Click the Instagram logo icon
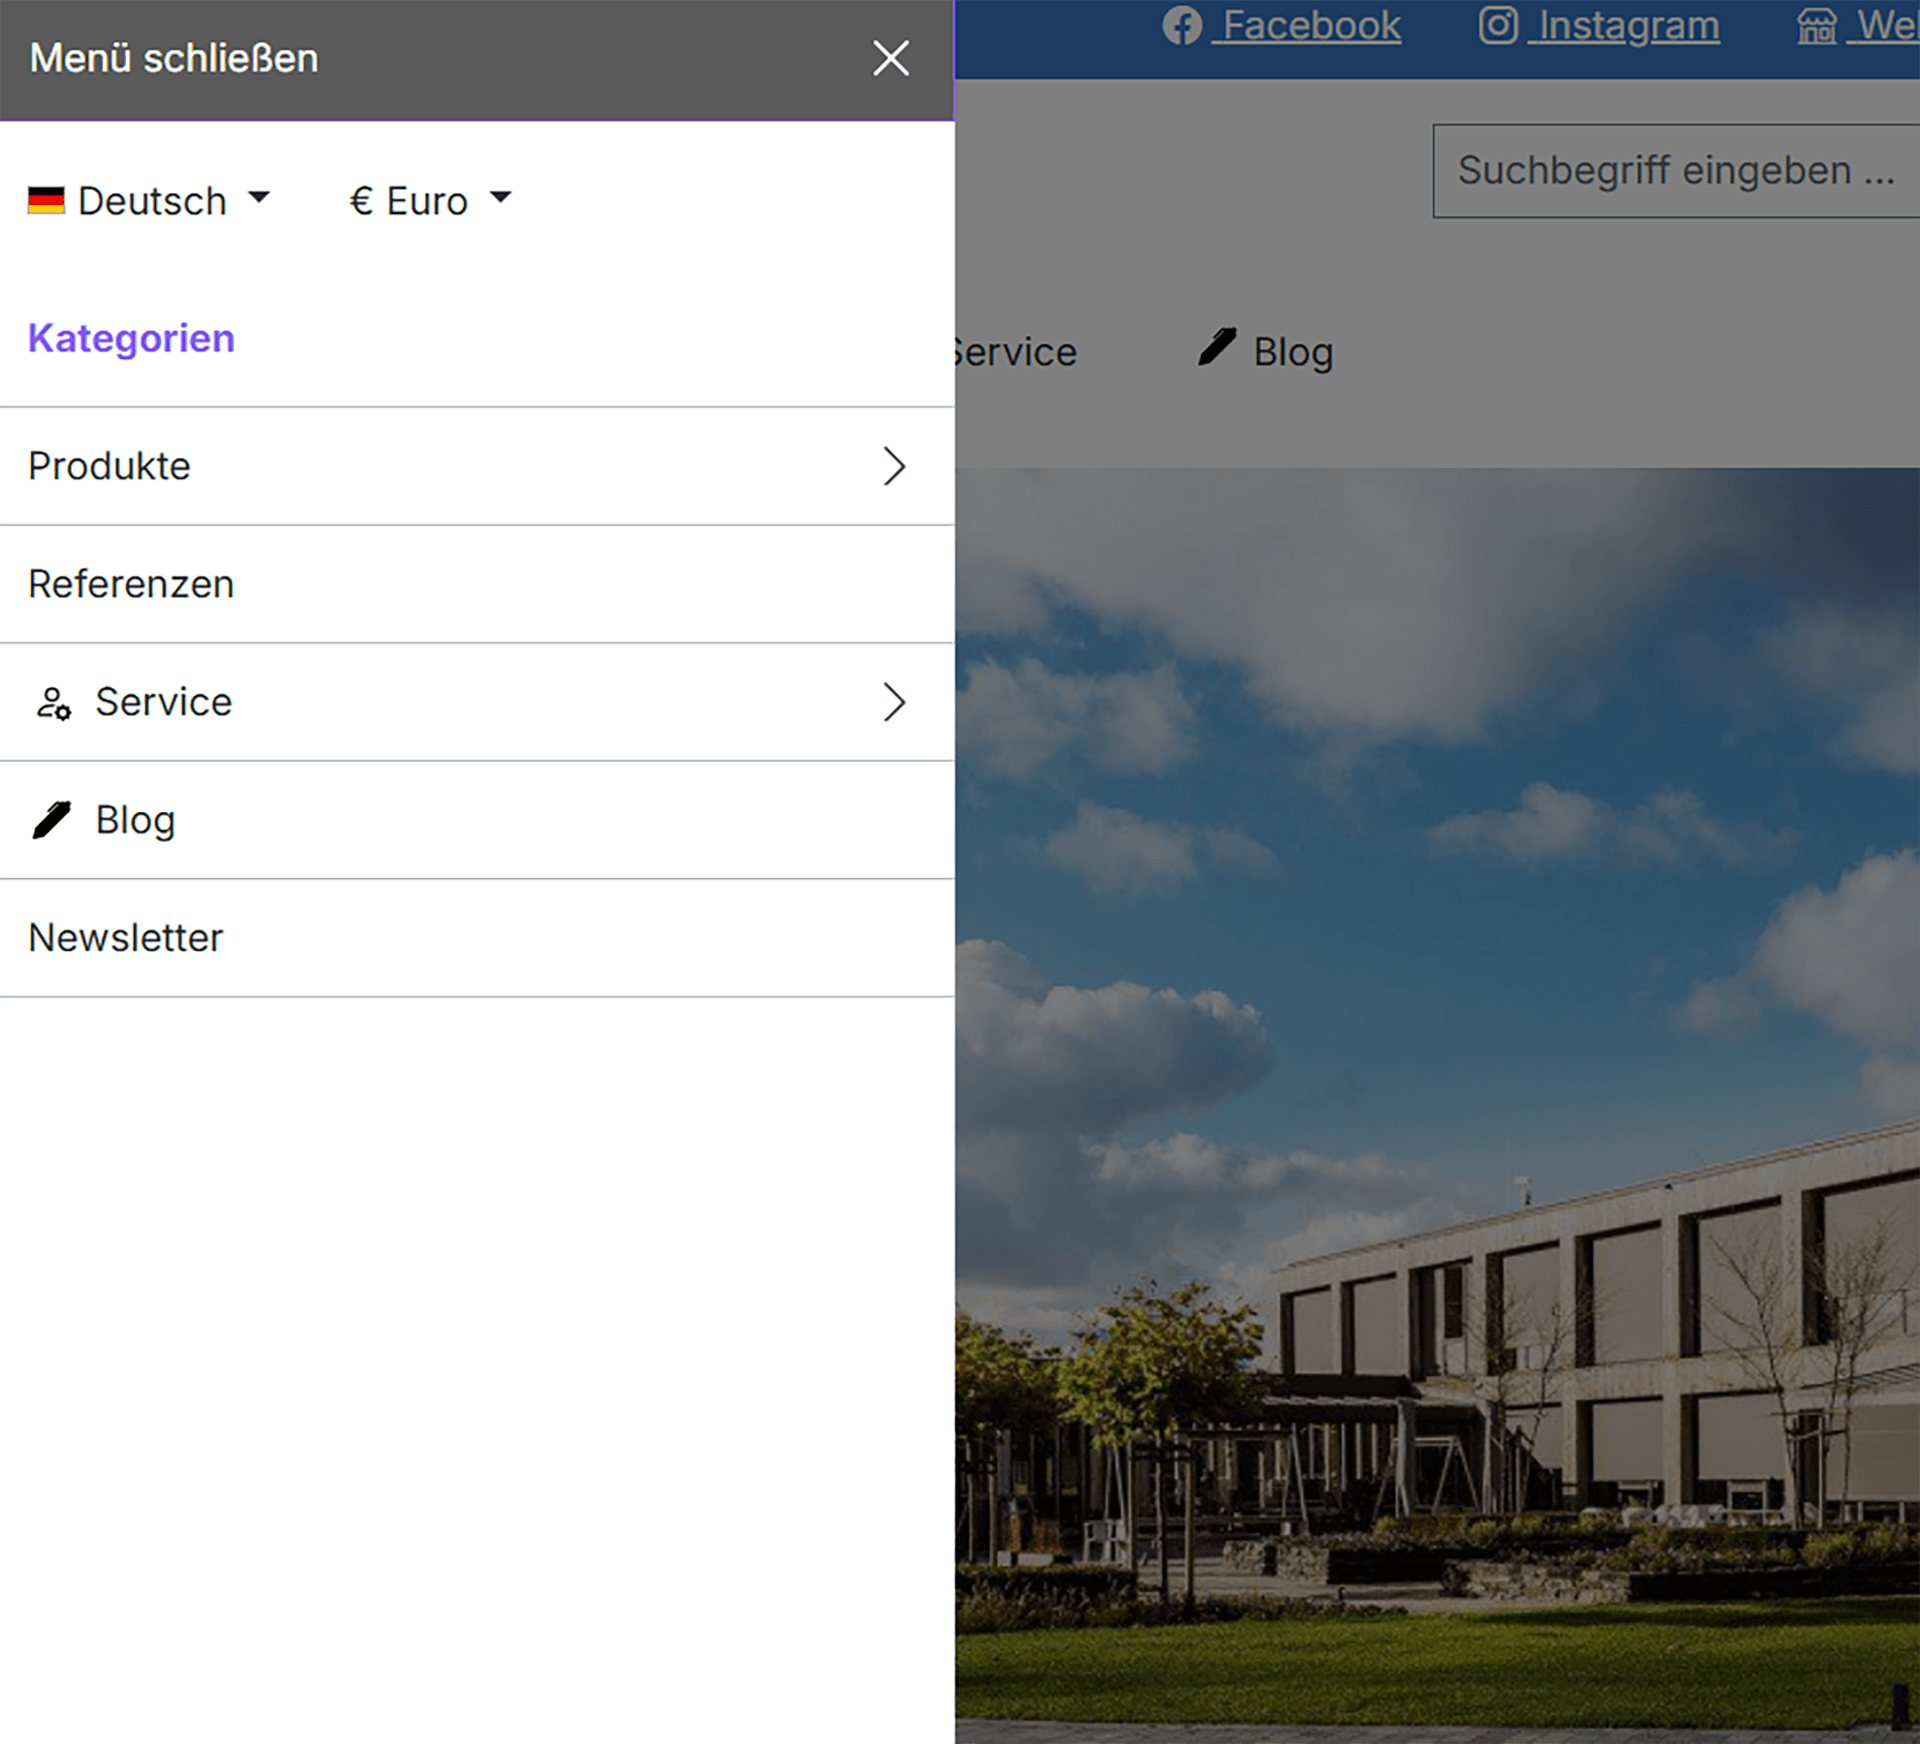The height and width of the screenshot is (1744, 1920). tap(1498, 25)
